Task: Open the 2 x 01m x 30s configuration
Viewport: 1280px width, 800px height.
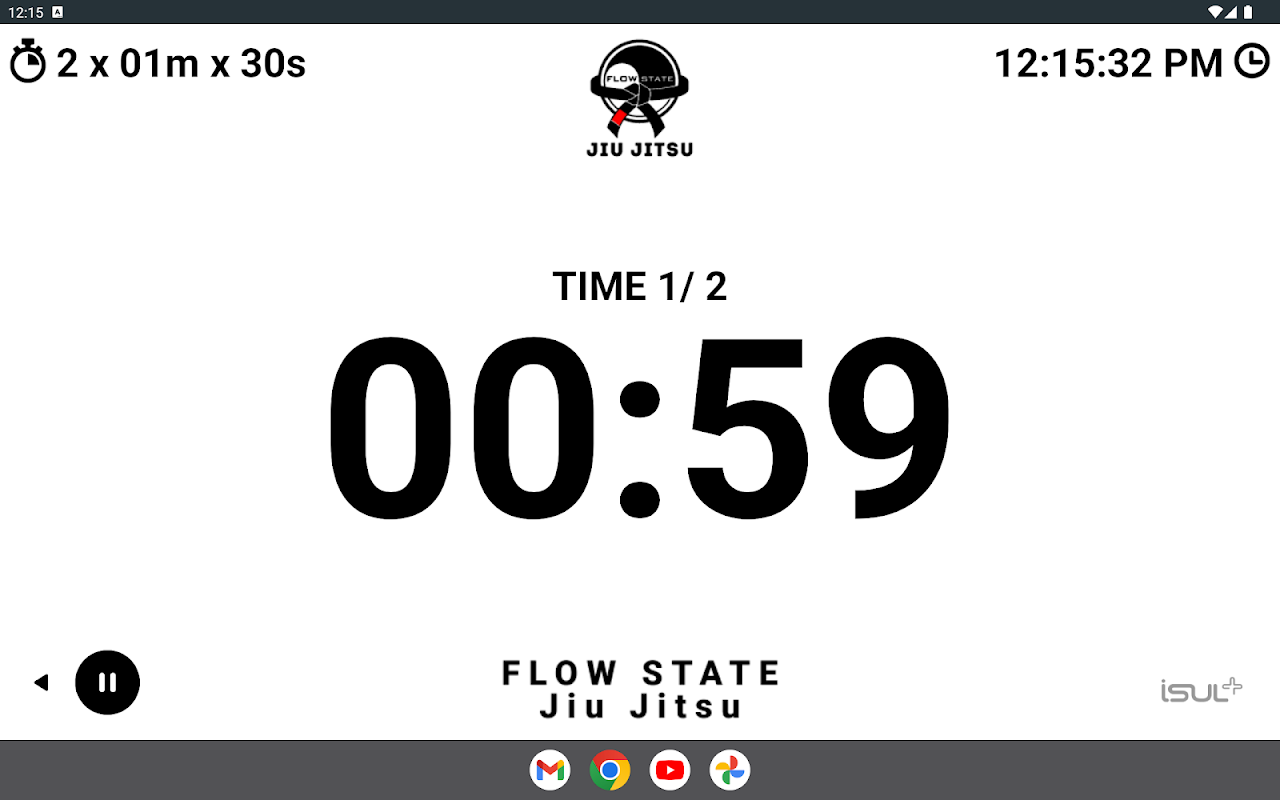Action: coord(181,63)
